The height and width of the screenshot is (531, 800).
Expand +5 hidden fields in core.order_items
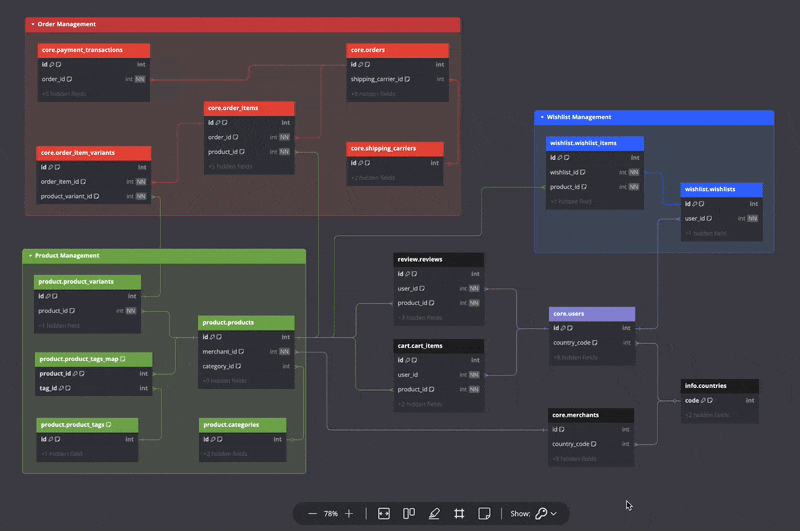pos(230,166)
